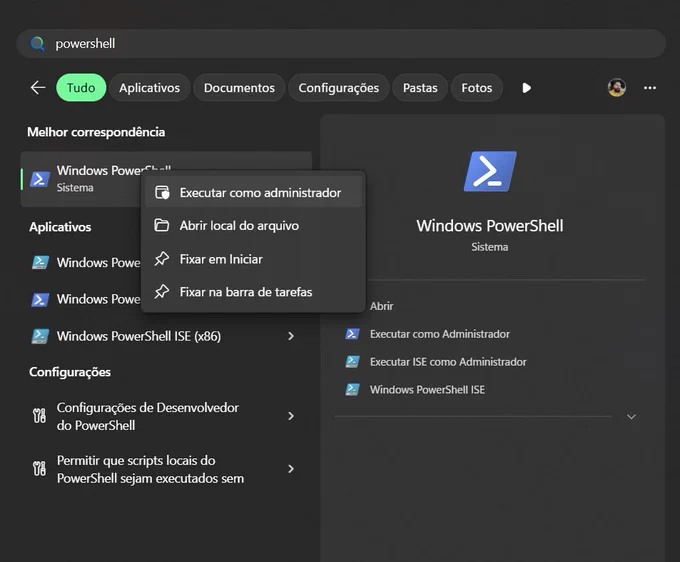Click the folder icon beside Abrir local
This screenshot has height=562, width=680.
pyautogui.click(x=162, y=225)
